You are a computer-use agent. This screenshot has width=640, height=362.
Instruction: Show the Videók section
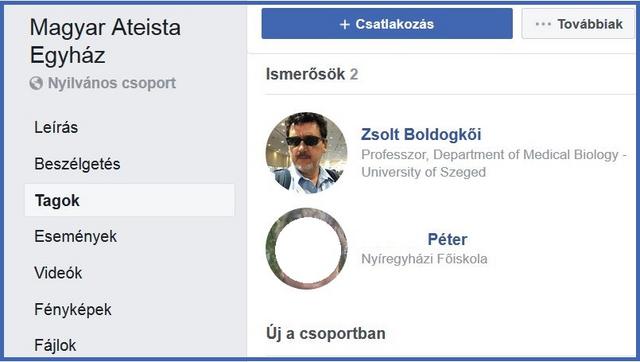coord(58,273)
